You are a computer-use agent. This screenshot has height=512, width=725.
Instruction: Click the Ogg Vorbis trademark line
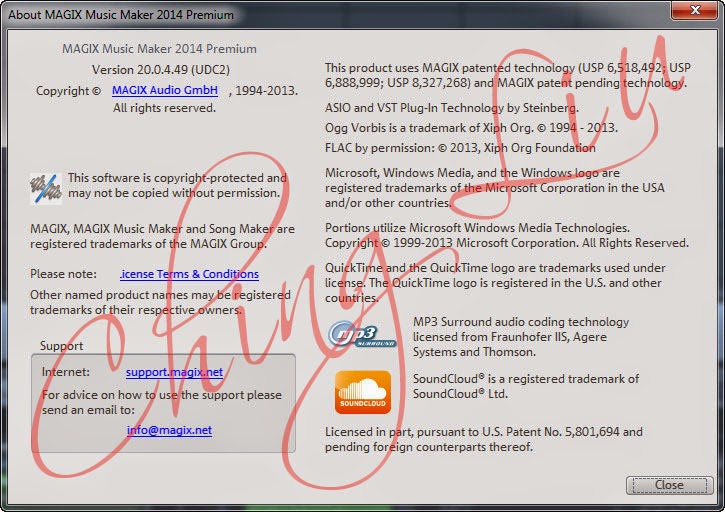[471, 128]
